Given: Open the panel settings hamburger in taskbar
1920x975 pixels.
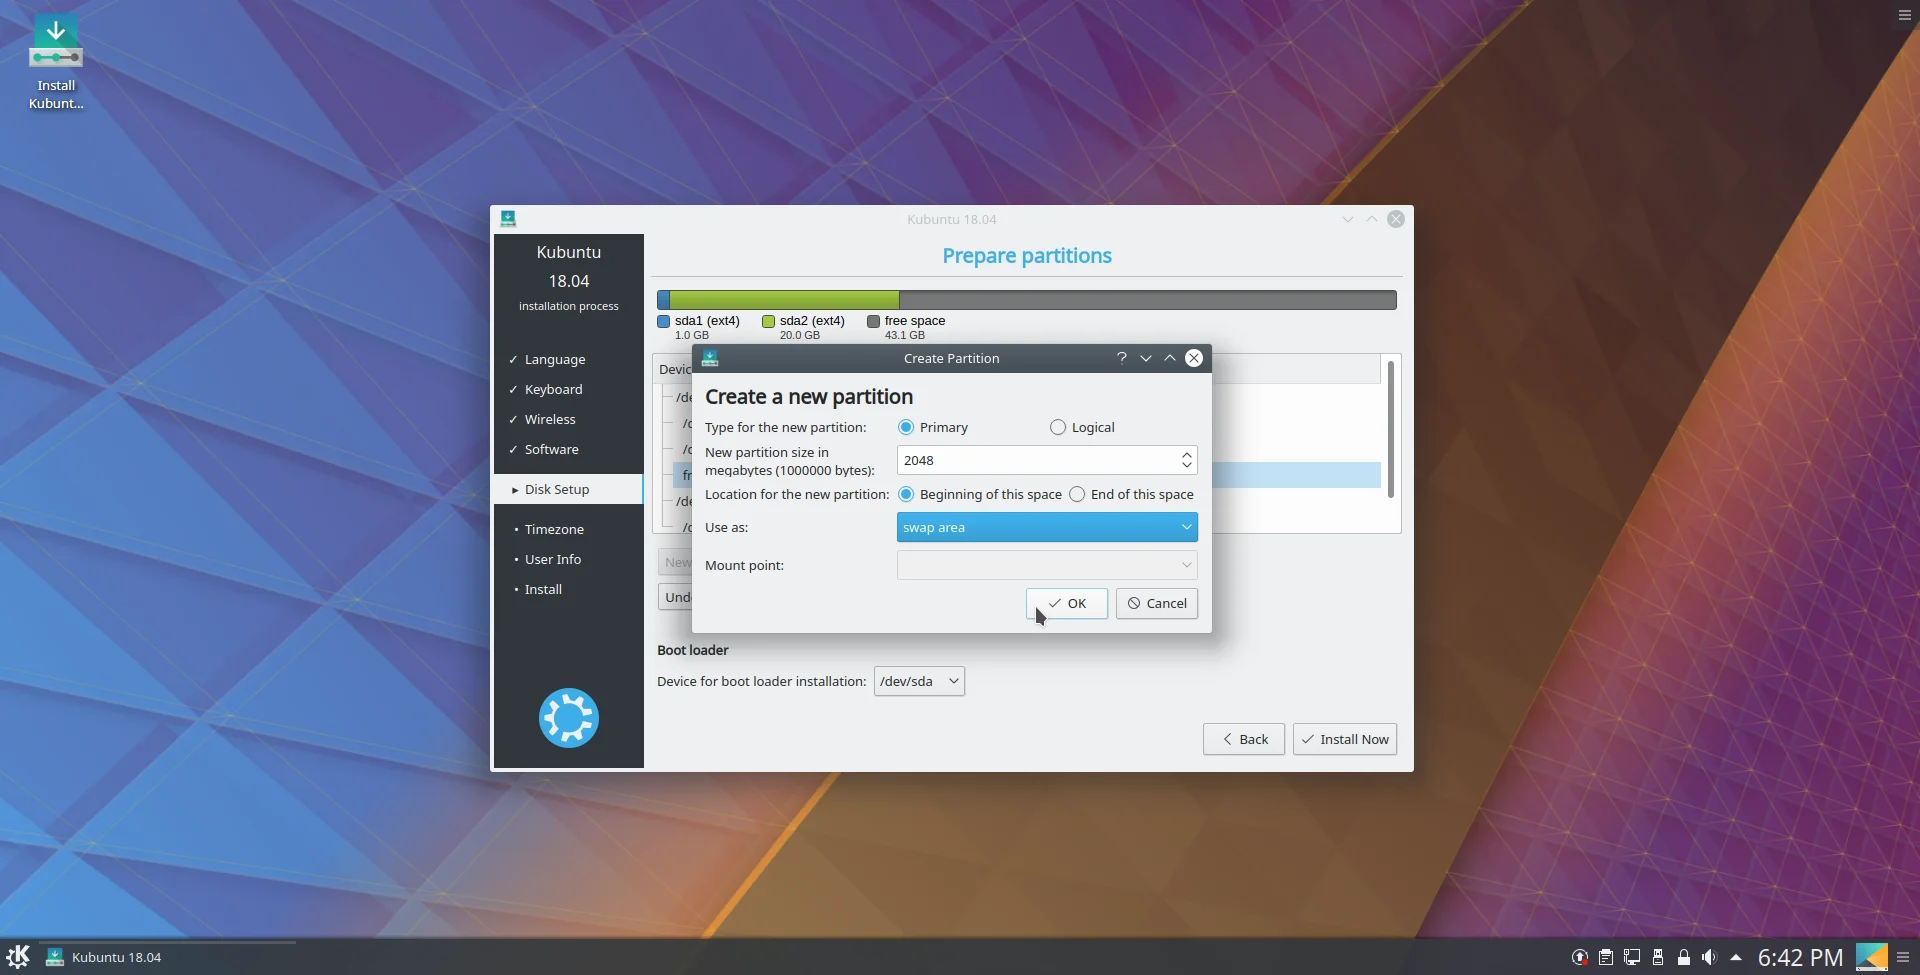Looking at the screenshot, I should pyautogui.click(x=1904, y=957).
